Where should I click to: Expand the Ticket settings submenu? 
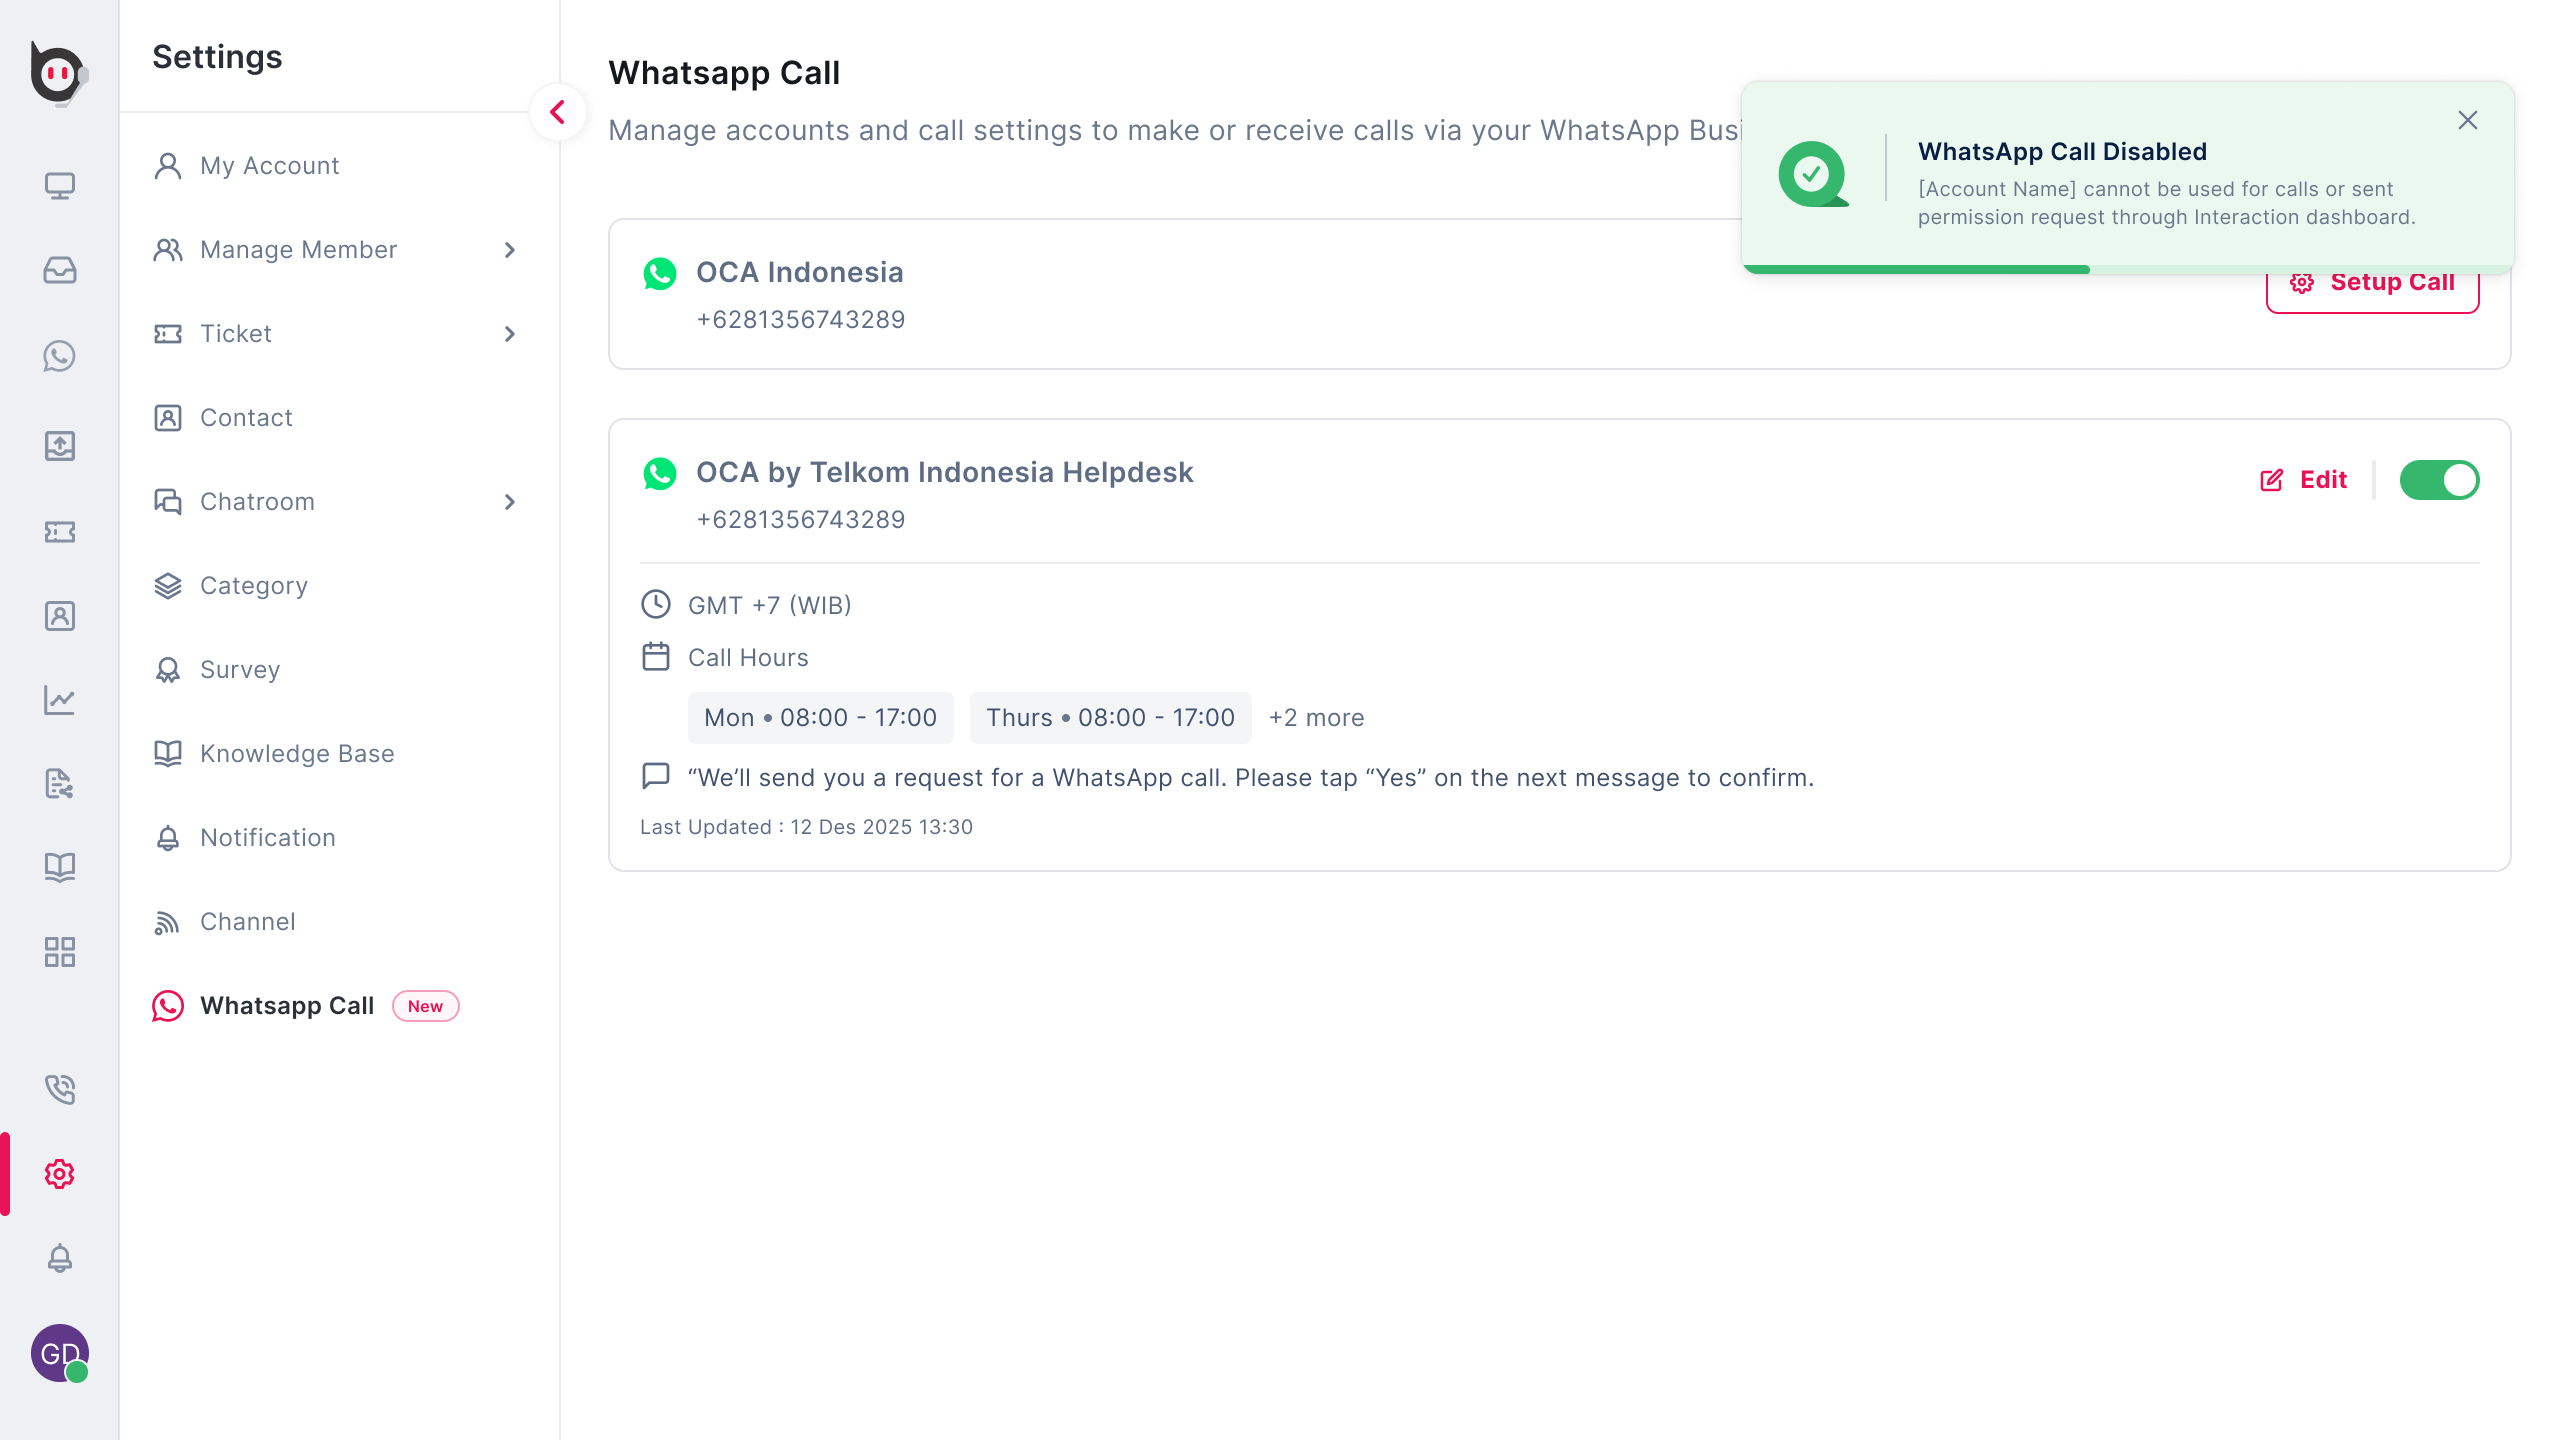tap(510, 334)
